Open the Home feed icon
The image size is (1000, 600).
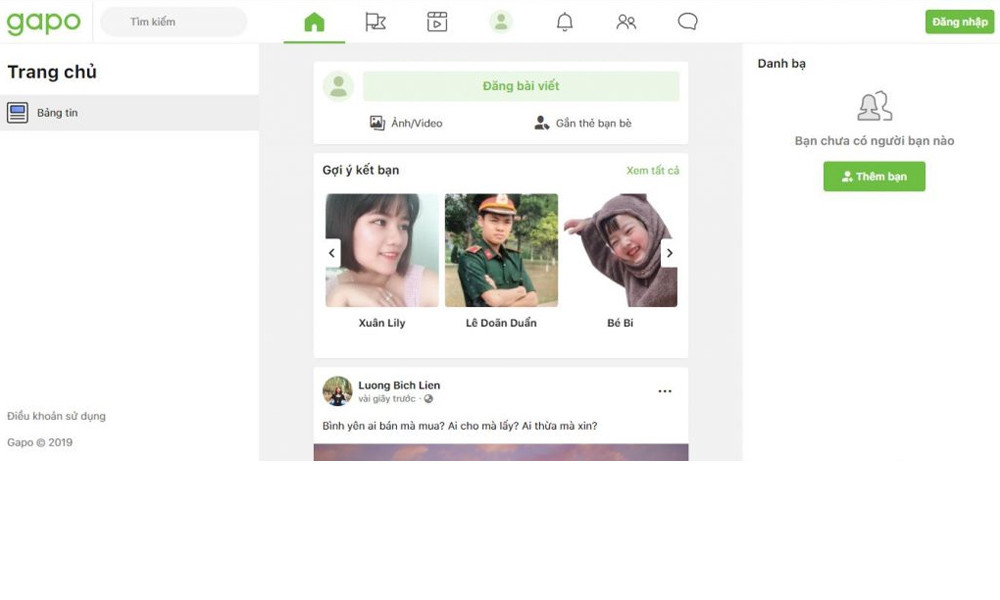pos(314,22)
